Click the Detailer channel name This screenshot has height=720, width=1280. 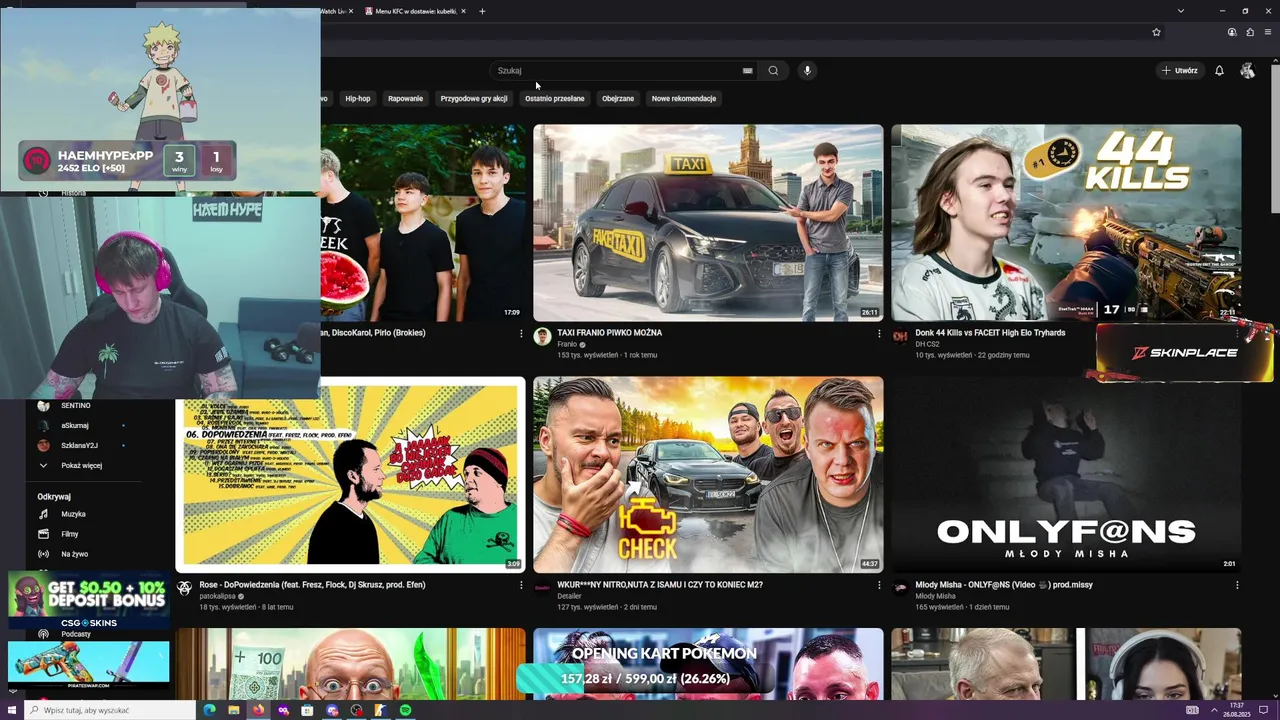tap(569, 596)
